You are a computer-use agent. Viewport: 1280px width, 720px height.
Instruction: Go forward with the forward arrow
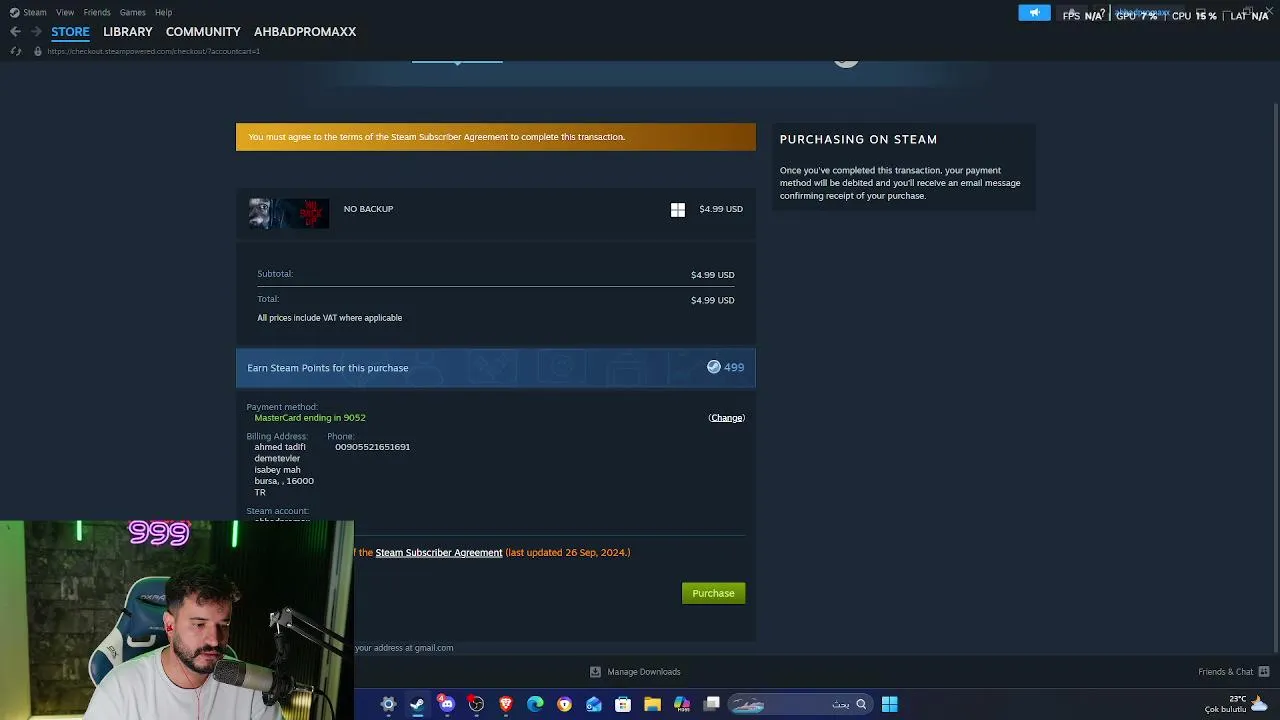pyautogui.click(x=36, y=32)
